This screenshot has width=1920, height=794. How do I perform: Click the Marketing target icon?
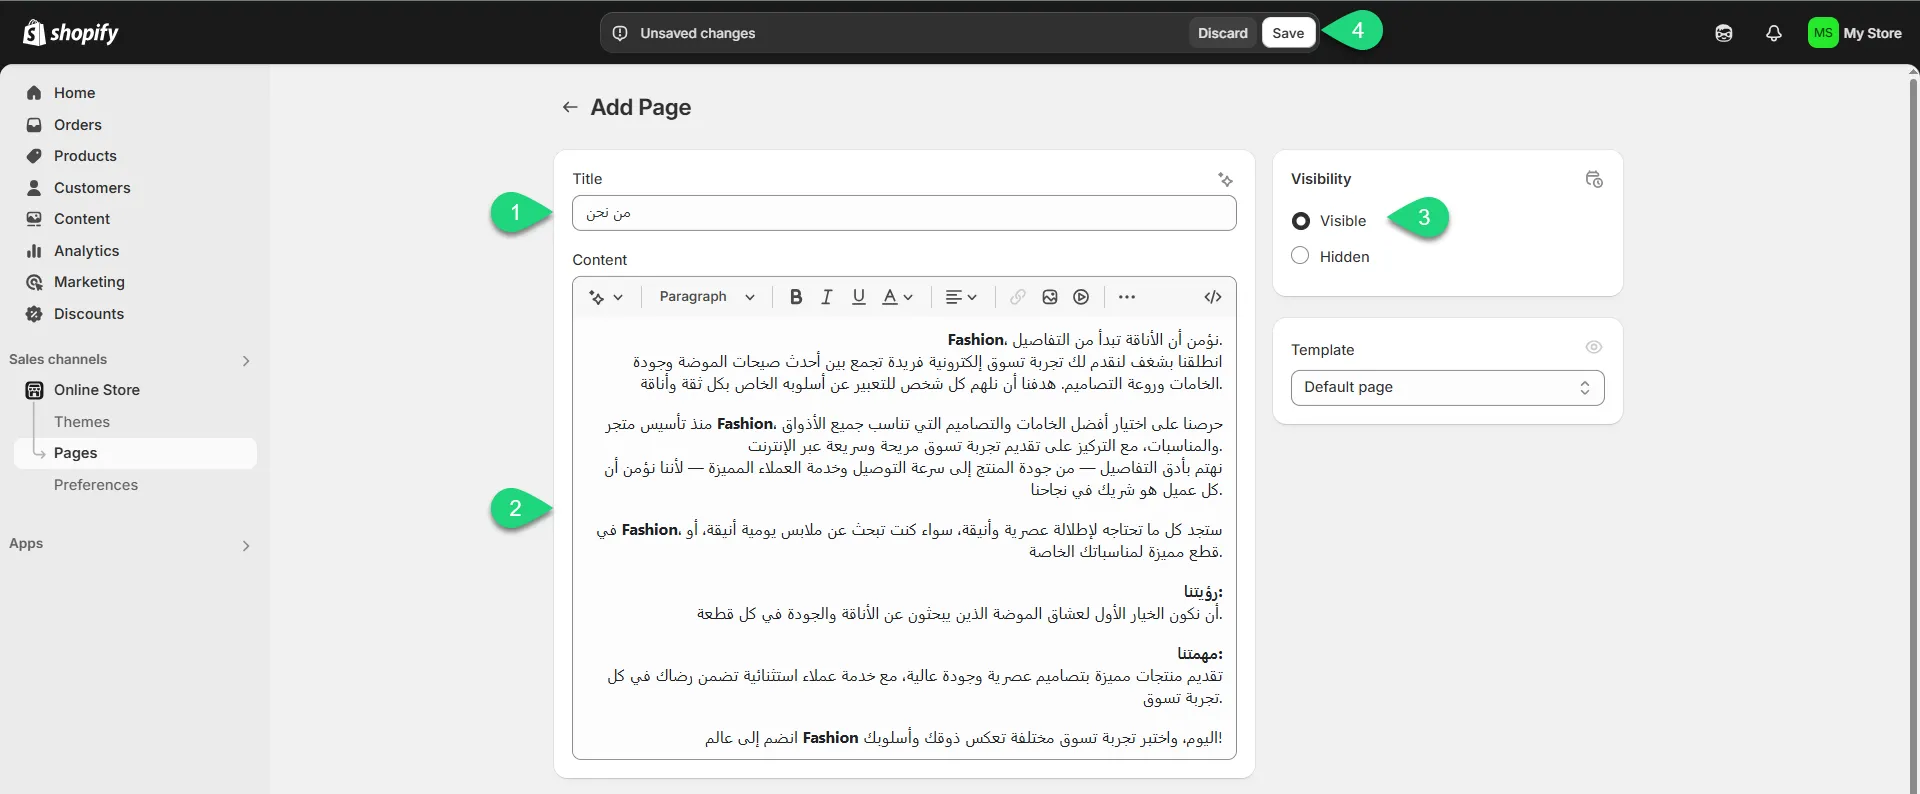pos(34,282)
